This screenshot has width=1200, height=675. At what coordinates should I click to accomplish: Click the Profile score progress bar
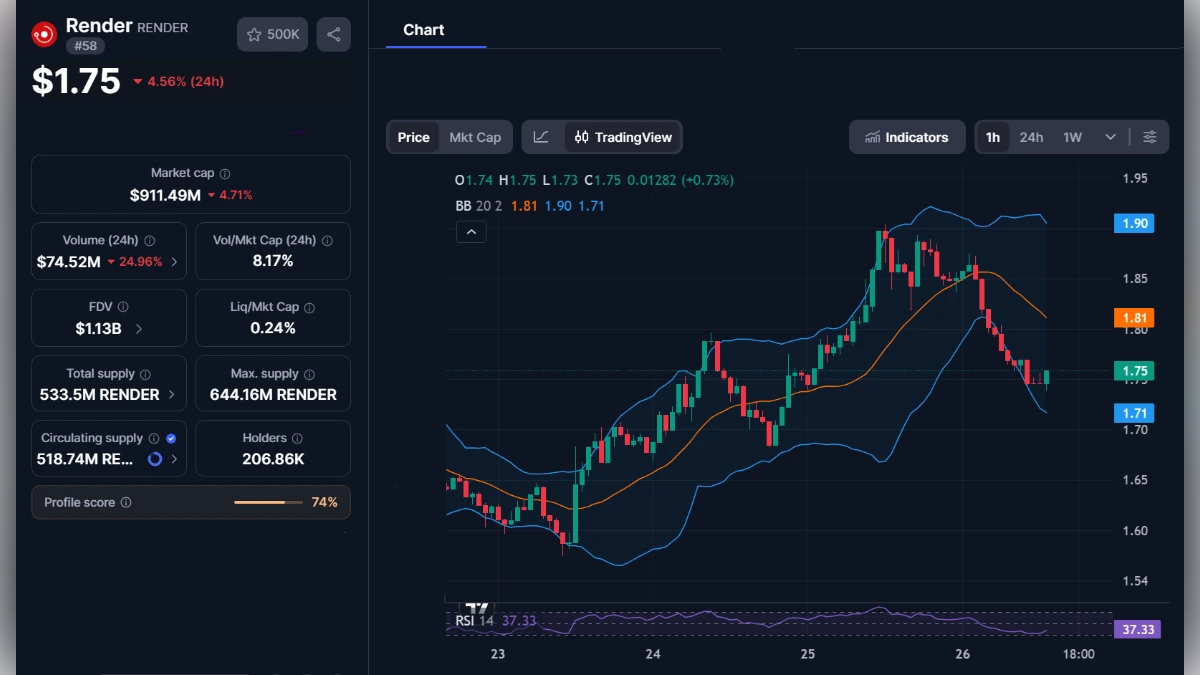tap(267, 502)
